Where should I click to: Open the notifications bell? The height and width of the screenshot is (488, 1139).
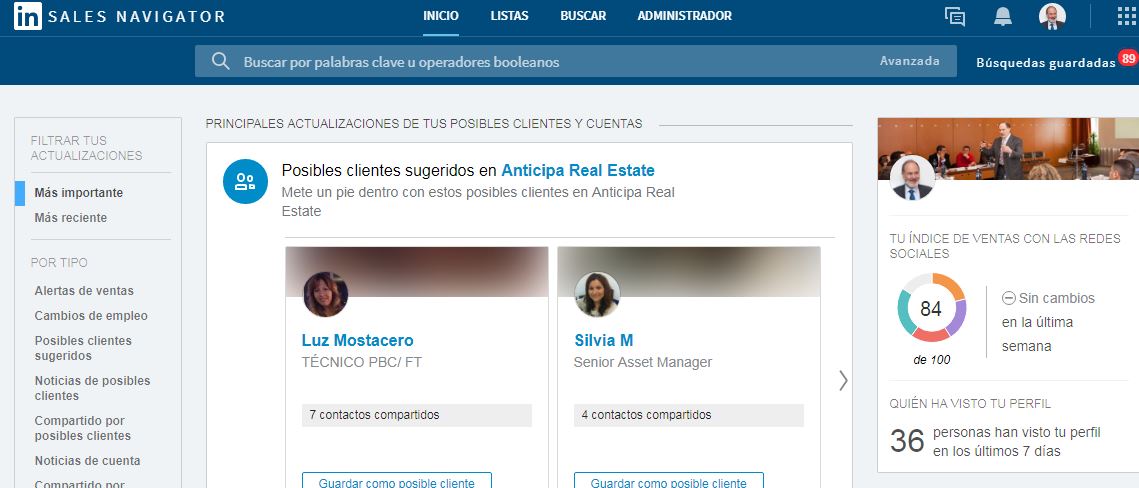click(1002, 16)
